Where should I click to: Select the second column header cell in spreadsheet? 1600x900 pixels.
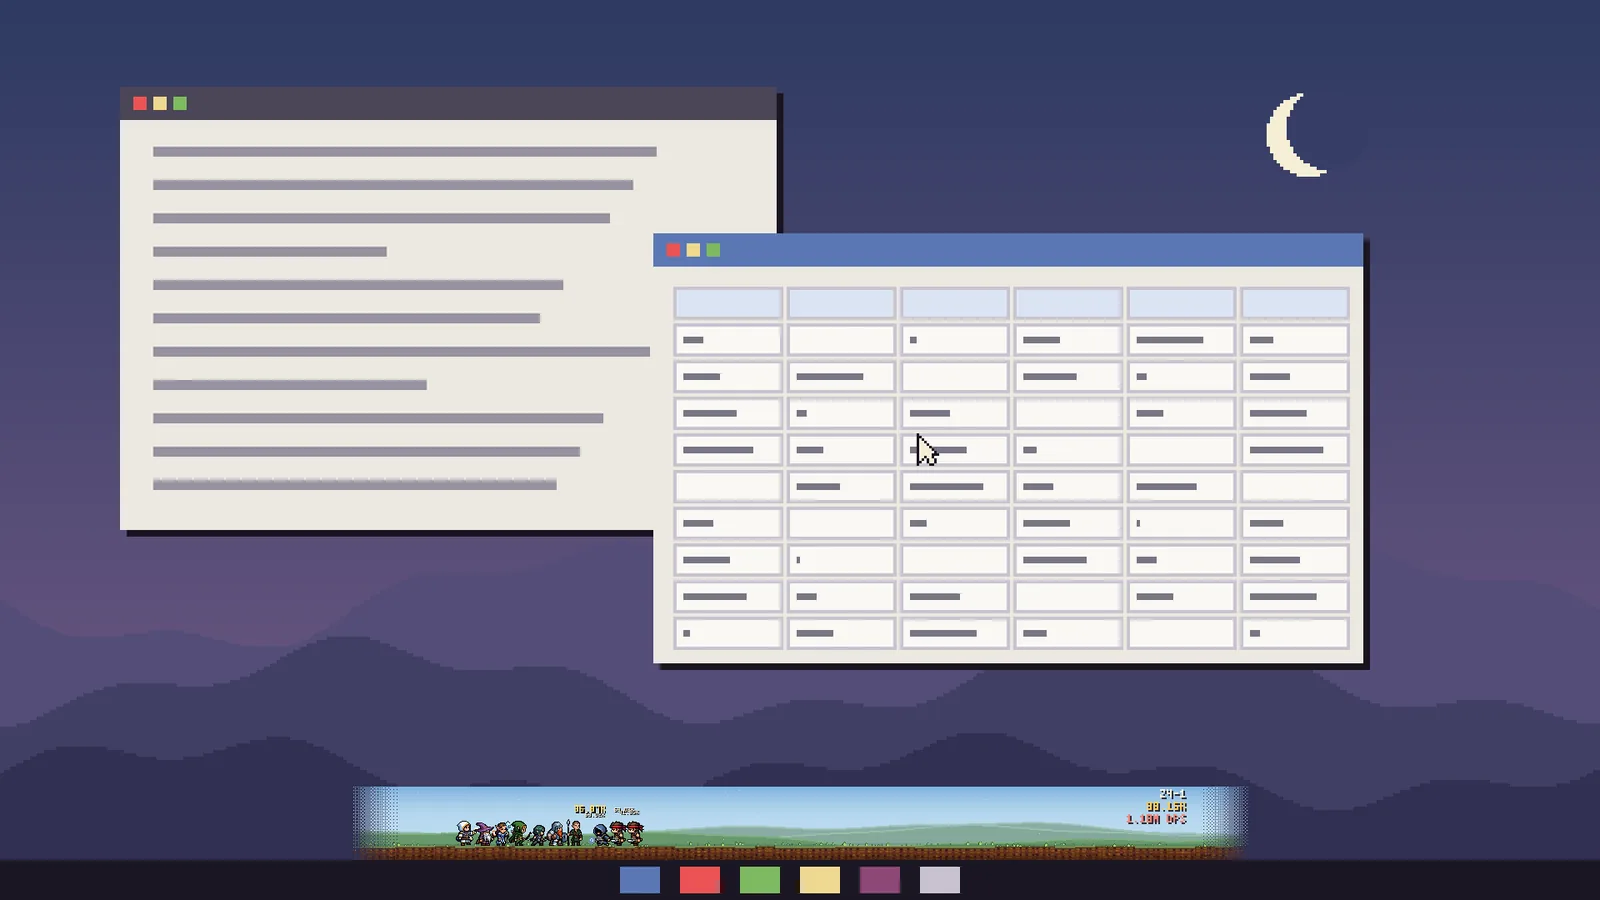pos(841,303)
